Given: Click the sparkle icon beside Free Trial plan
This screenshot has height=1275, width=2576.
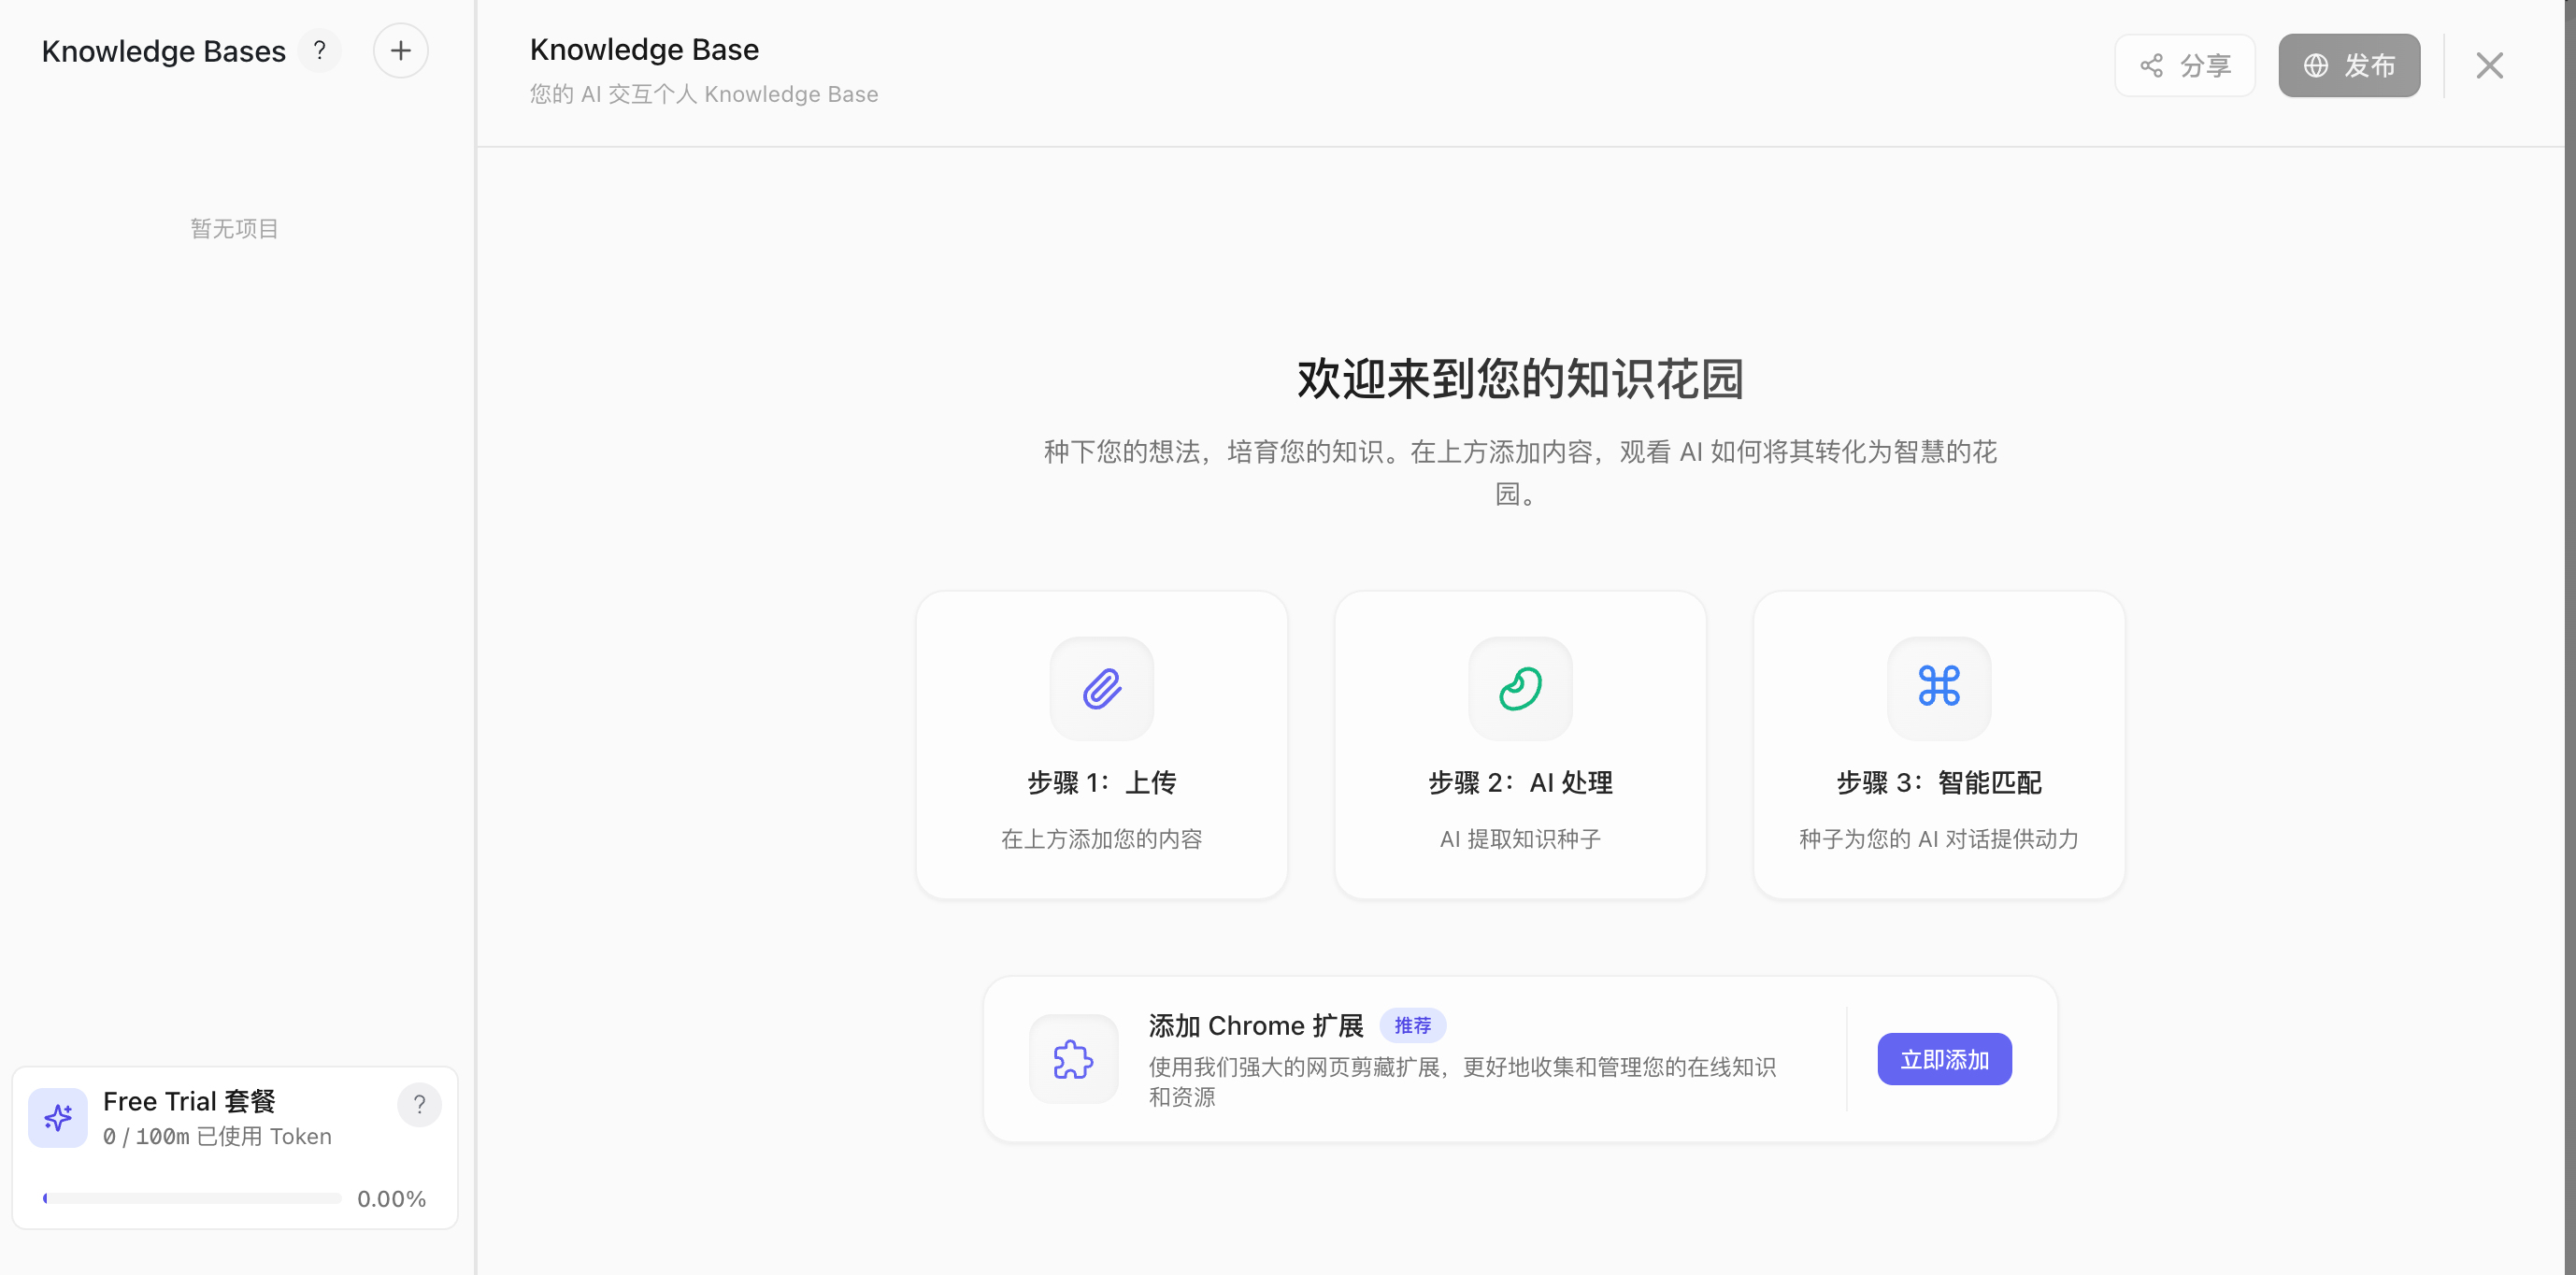Looking at the screenshot, I should click(58, 1117).
